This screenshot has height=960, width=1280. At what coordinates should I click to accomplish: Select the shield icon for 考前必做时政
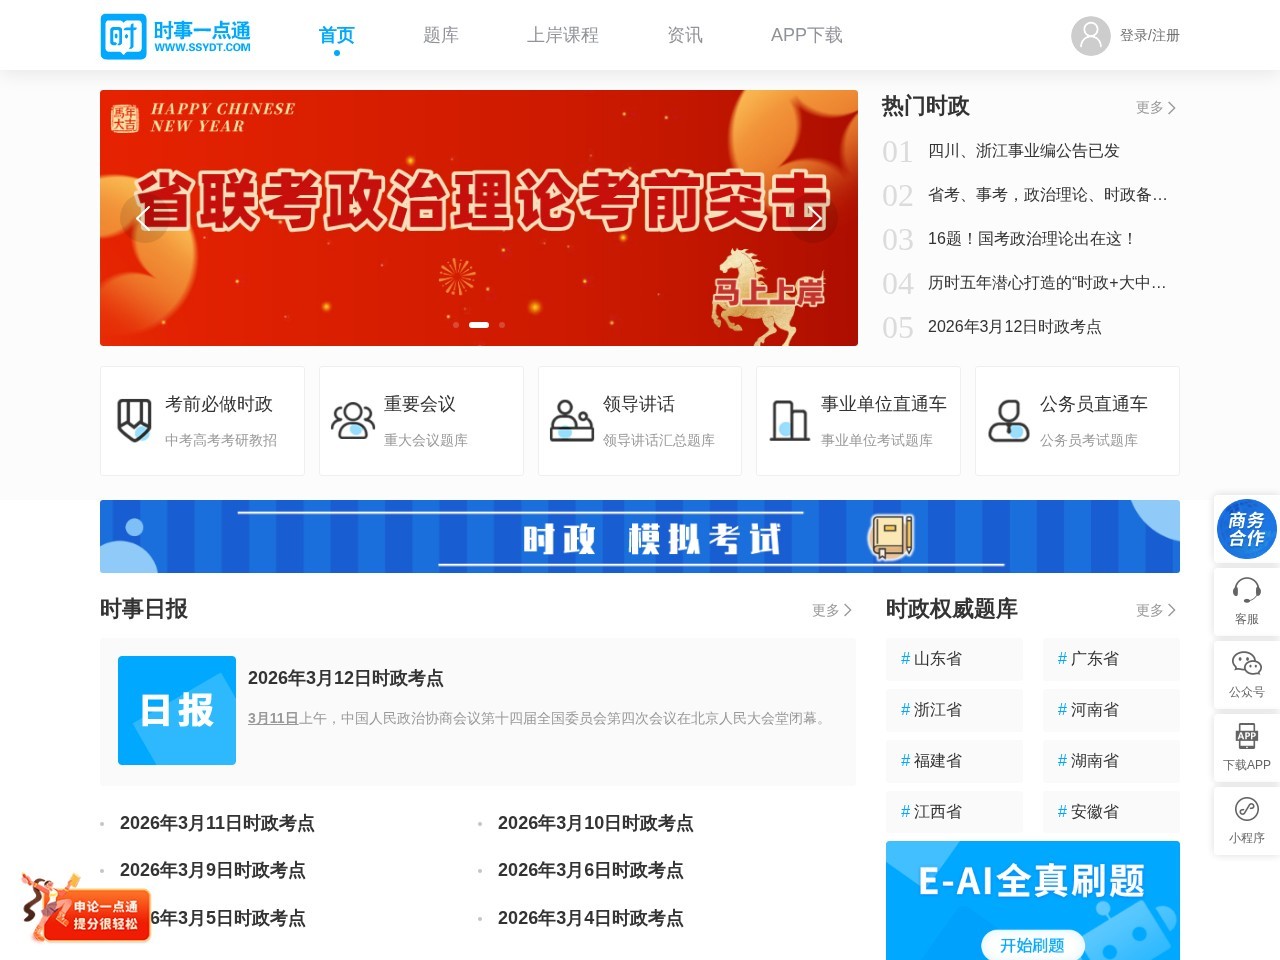(133, 420)
